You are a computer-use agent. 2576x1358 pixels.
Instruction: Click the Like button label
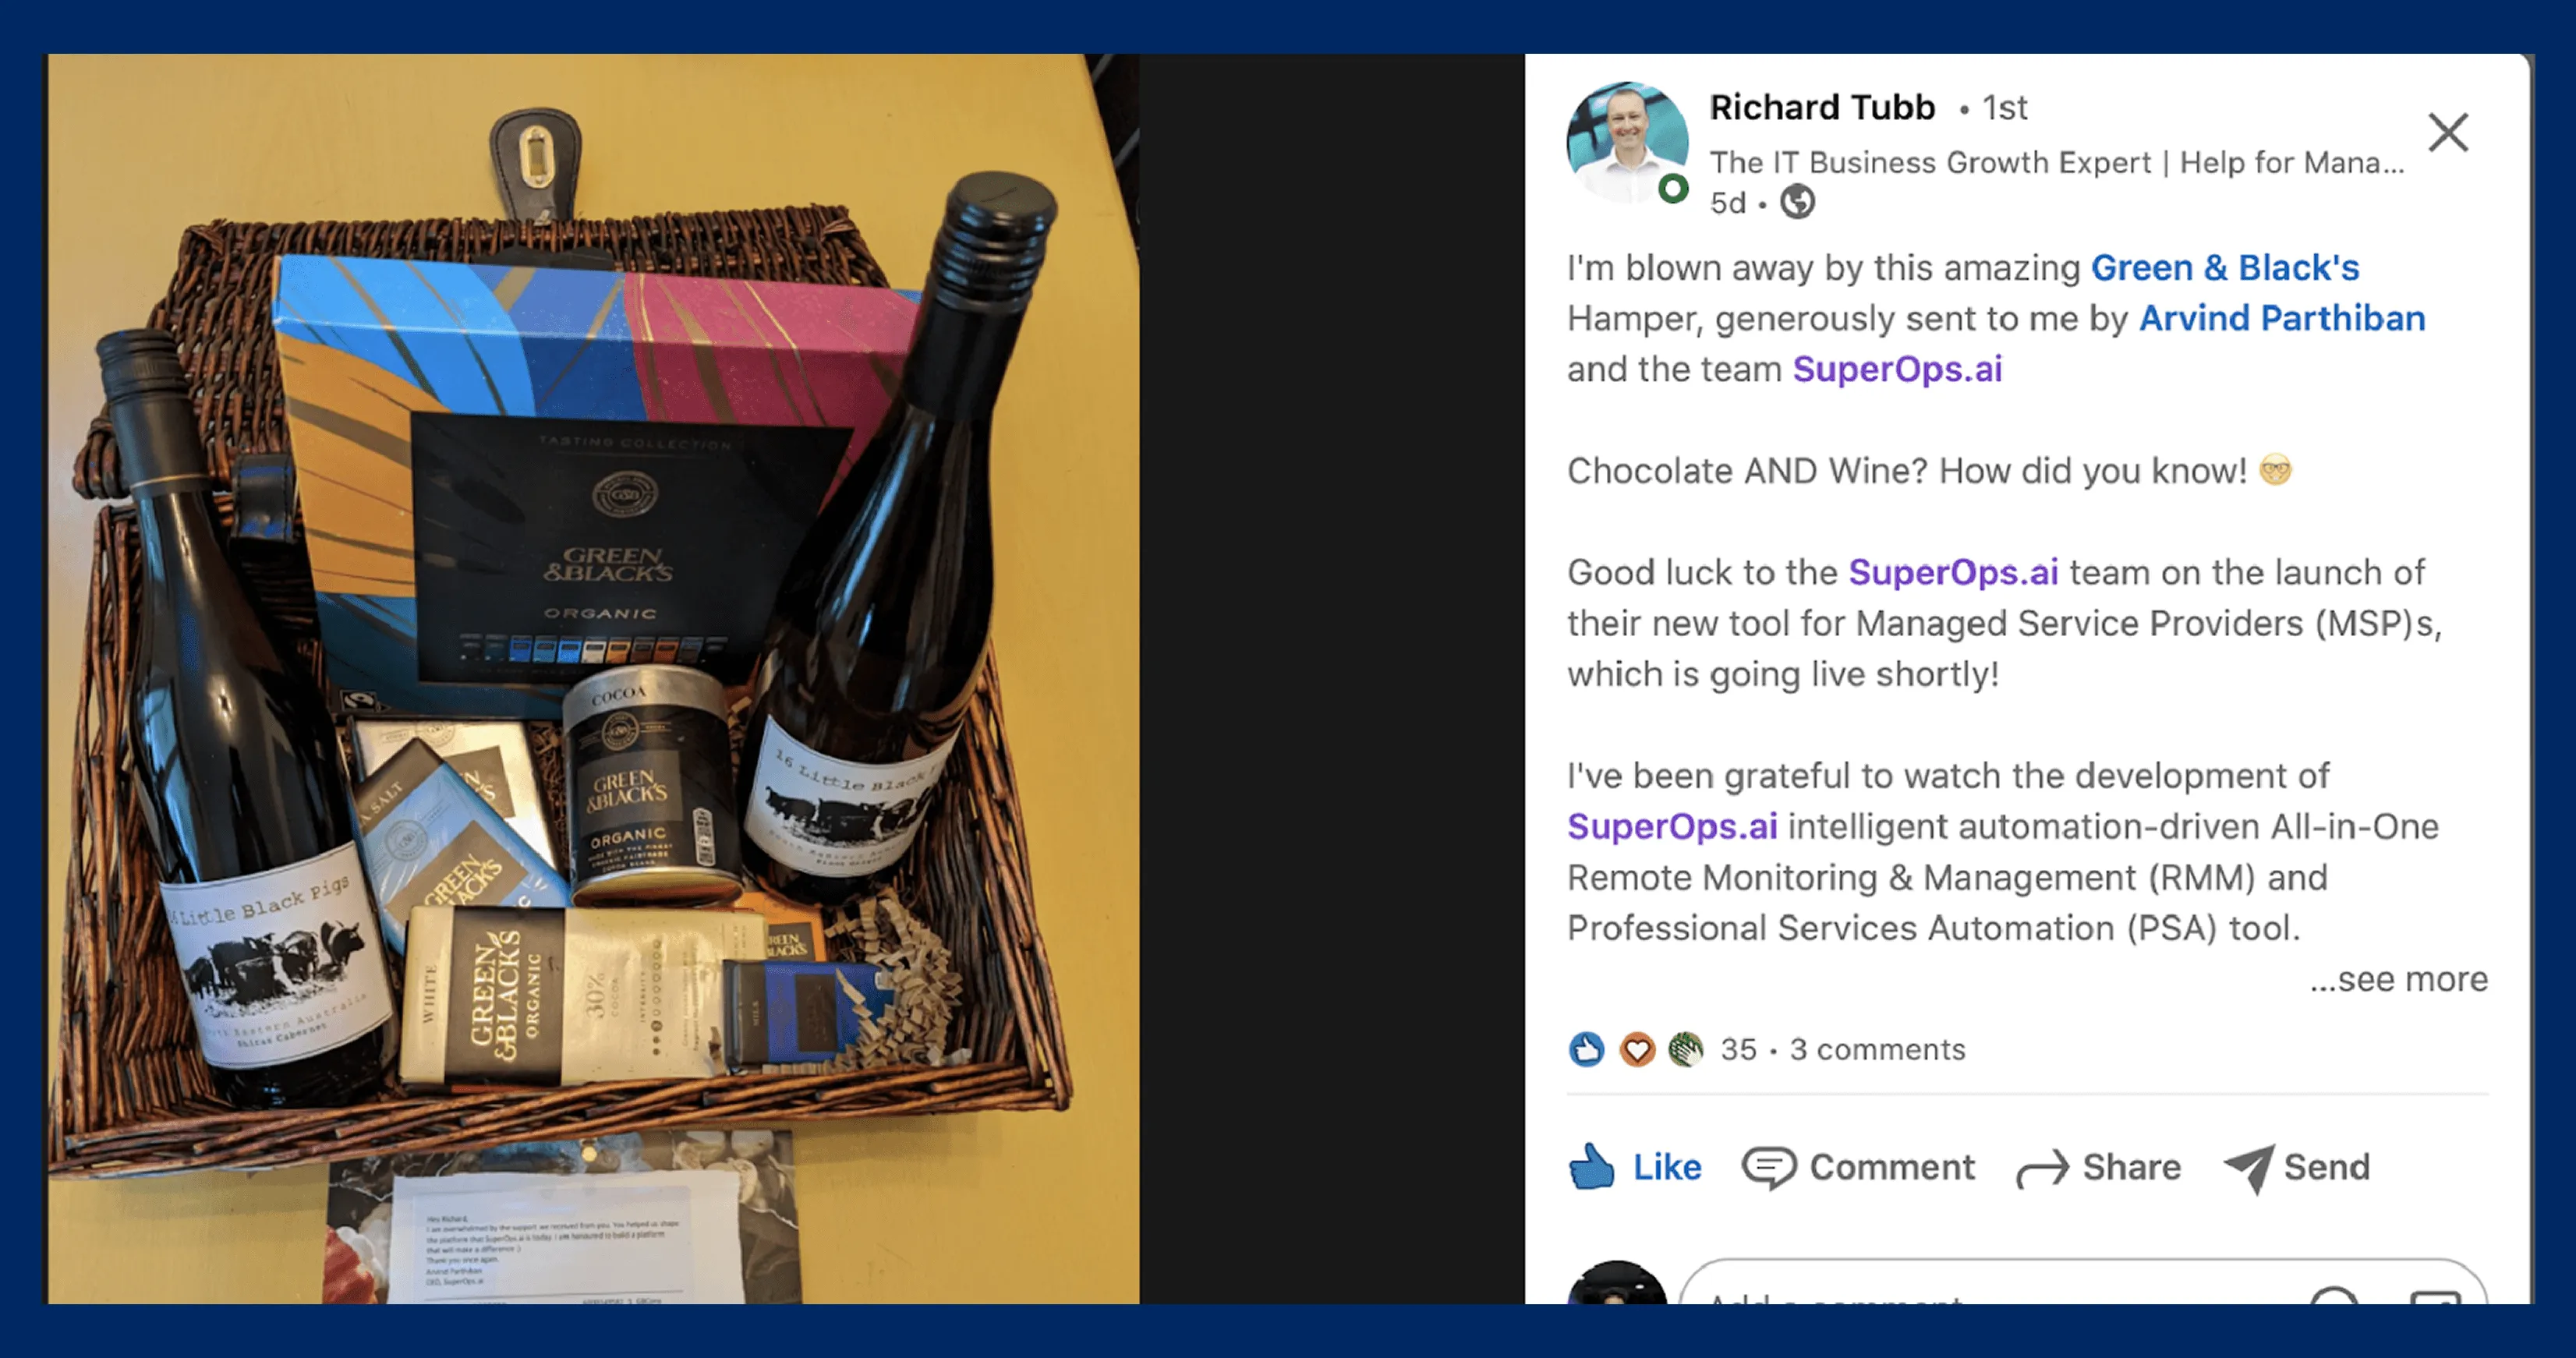(x=1667, y=1167)
